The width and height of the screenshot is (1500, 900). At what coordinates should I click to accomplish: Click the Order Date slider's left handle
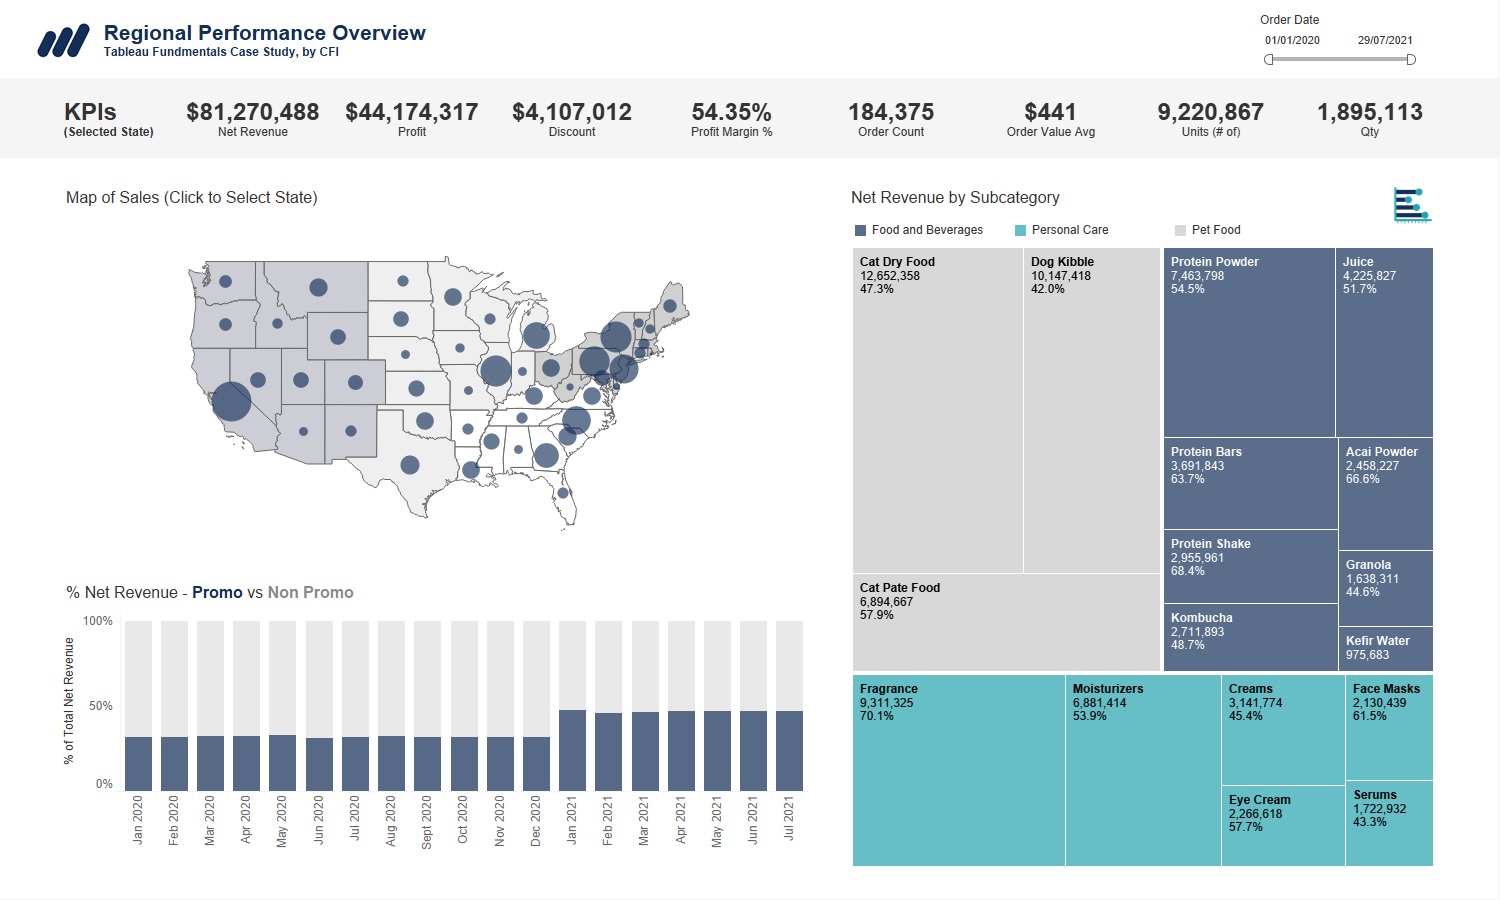(1269, 60)
